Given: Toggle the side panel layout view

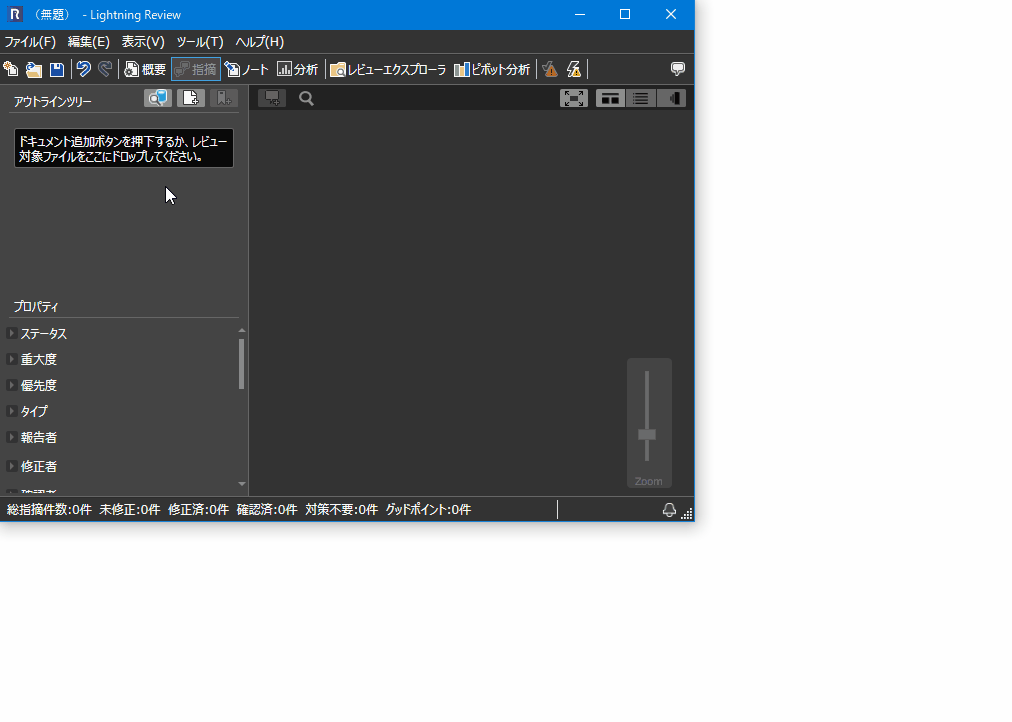Looking at the screenshot, I should [672, 98].
